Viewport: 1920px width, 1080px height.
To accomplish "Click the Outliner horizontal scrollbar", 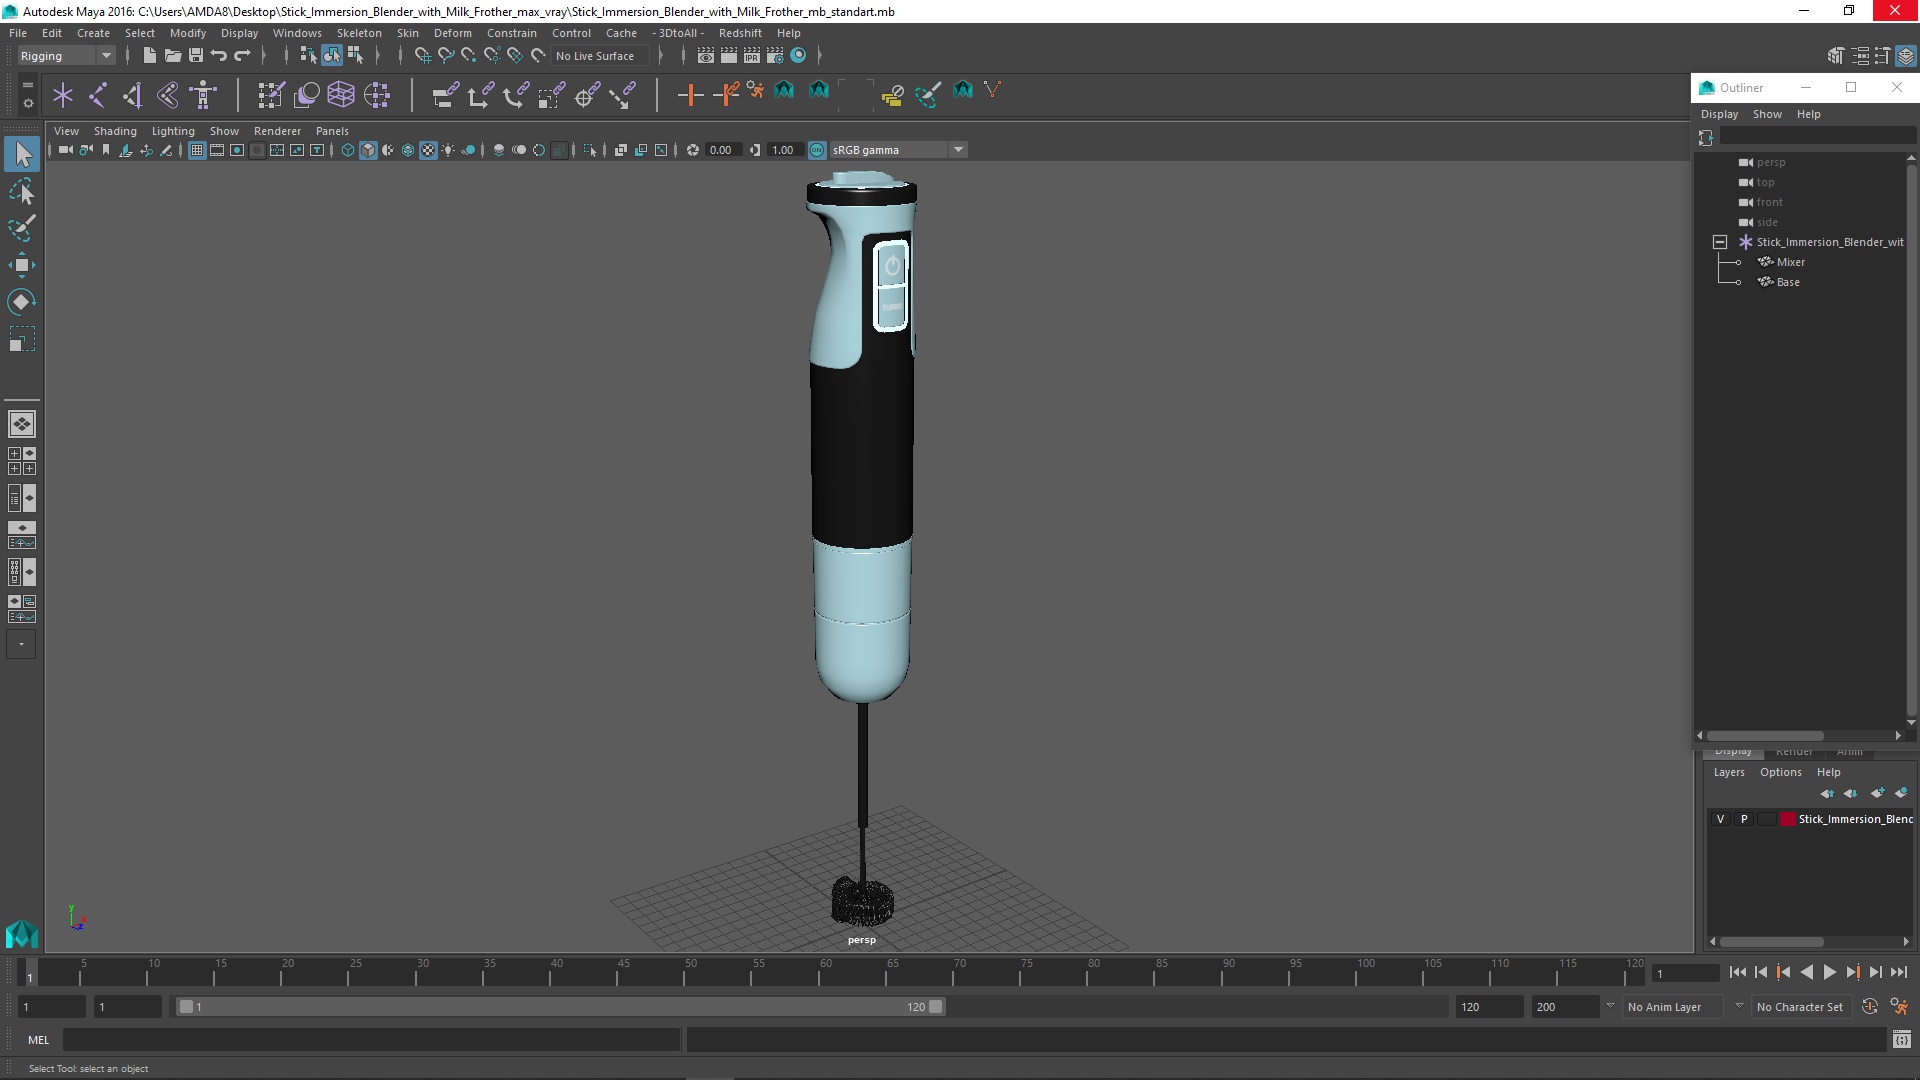I will click(x=1765, y=735).
